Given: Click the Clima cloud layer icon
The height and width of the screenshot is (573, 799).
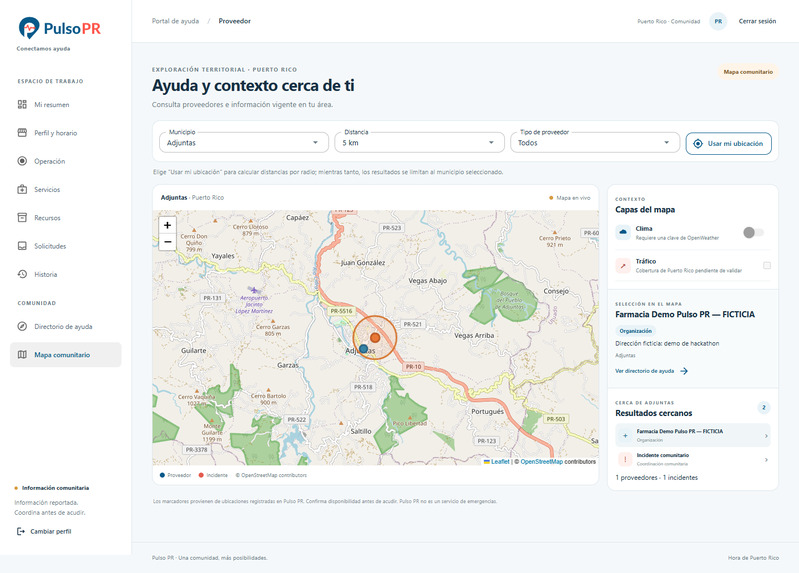Looking at the screenshot, I should tap(623, 232).
